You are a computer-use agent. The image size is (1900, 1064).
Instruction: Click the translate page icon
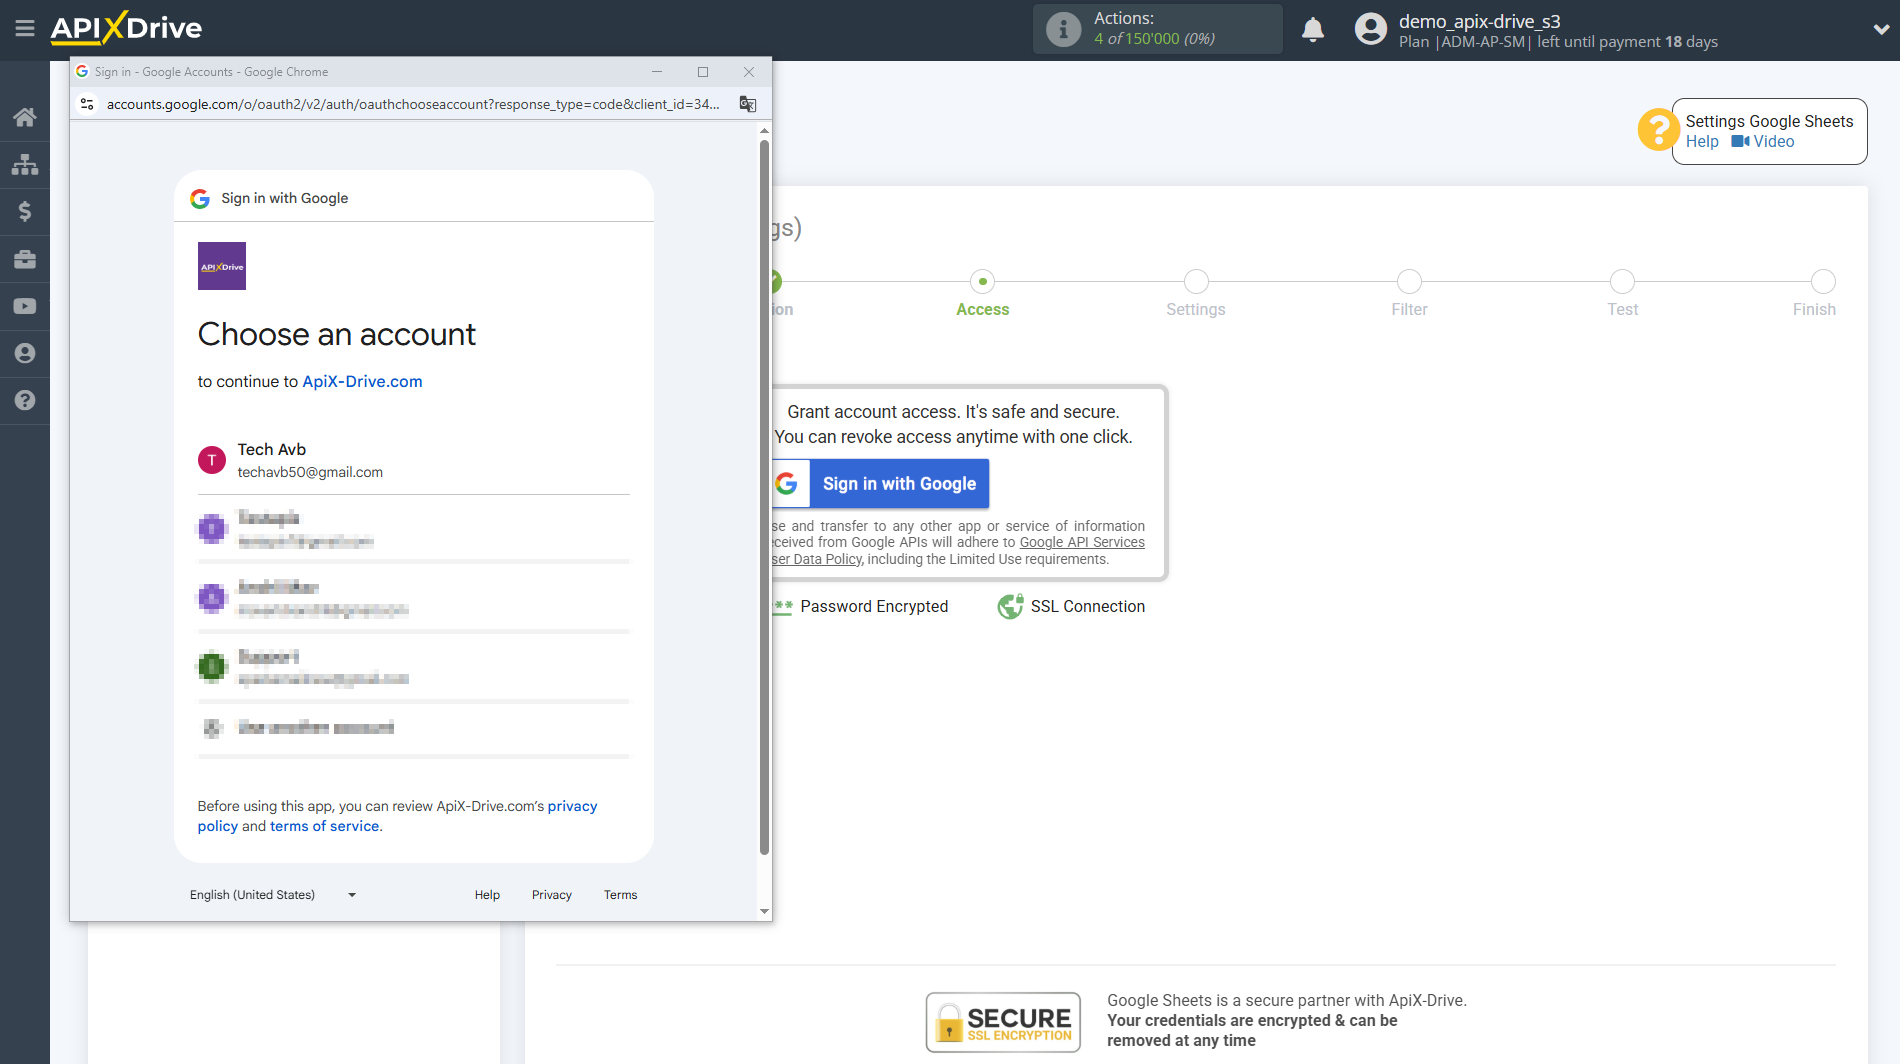click(748, 104)
